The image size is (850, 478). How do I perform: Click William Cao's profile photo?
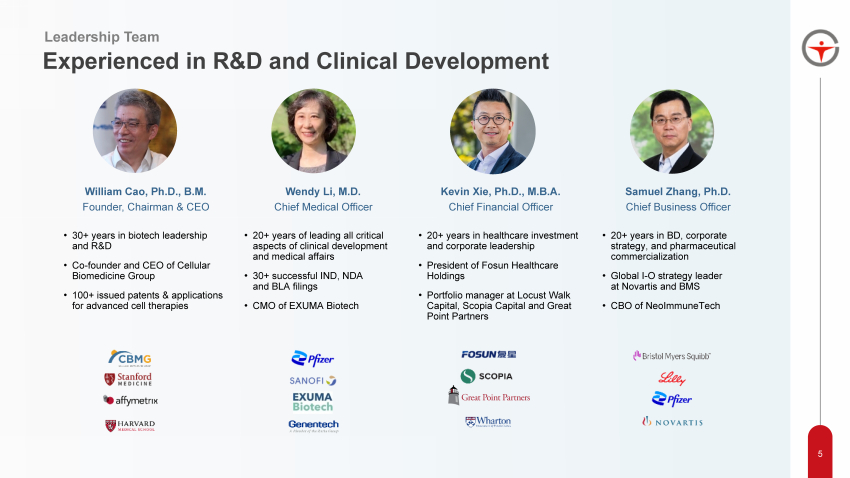[134, 131]
